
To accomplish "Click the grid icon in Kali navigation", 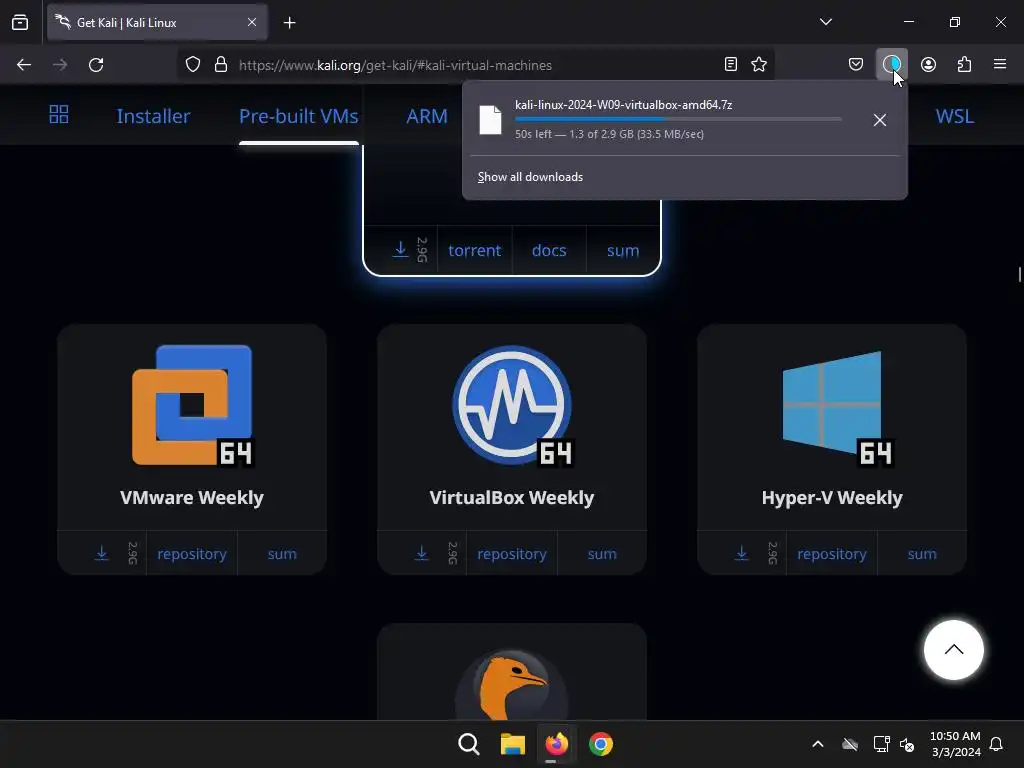I will coord(59,114).
